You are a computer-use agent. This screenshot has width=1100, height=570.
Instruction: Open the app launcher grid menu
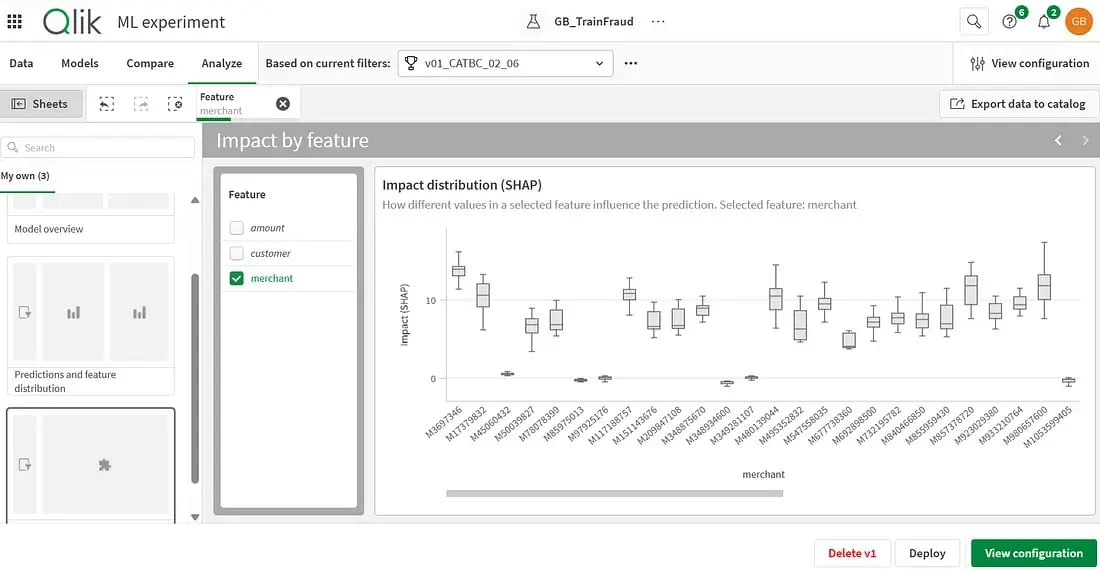[x=14, y=21]
